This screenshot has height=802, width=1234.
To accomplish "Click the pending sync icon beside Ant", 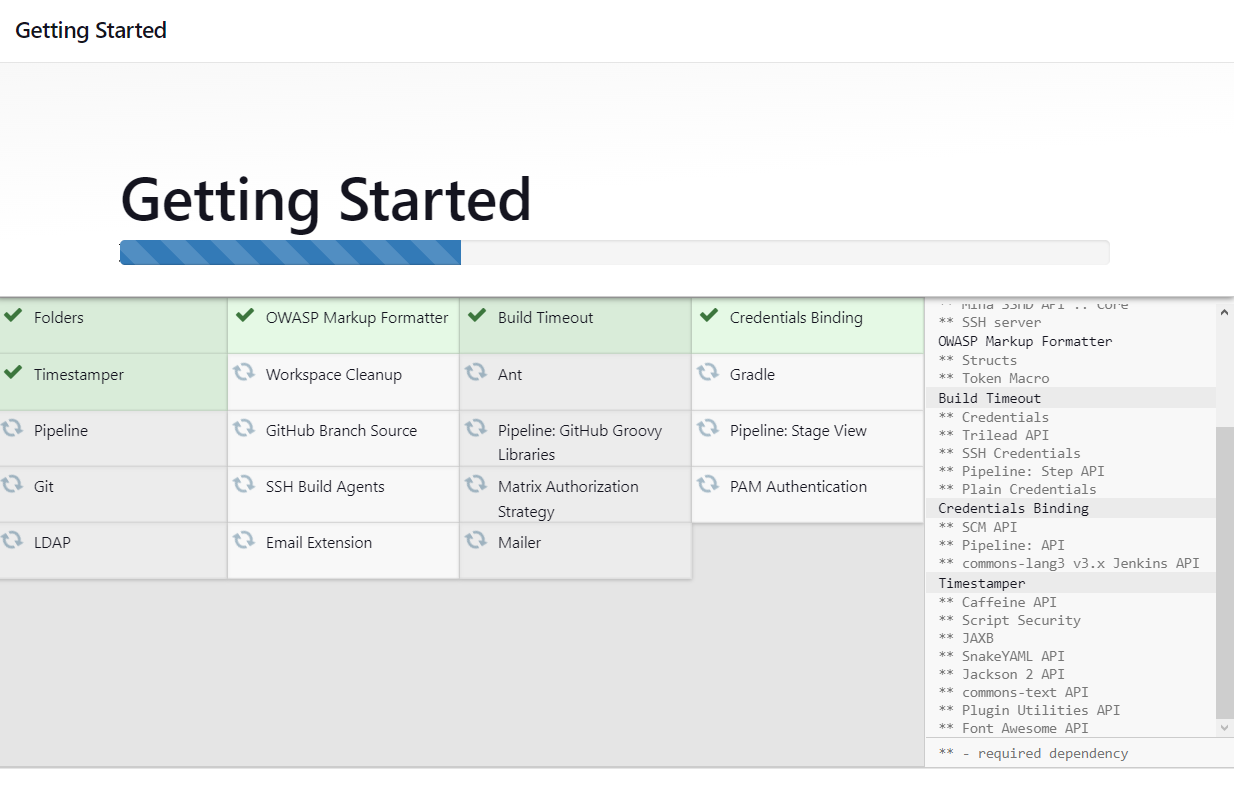I will point(476,373).
